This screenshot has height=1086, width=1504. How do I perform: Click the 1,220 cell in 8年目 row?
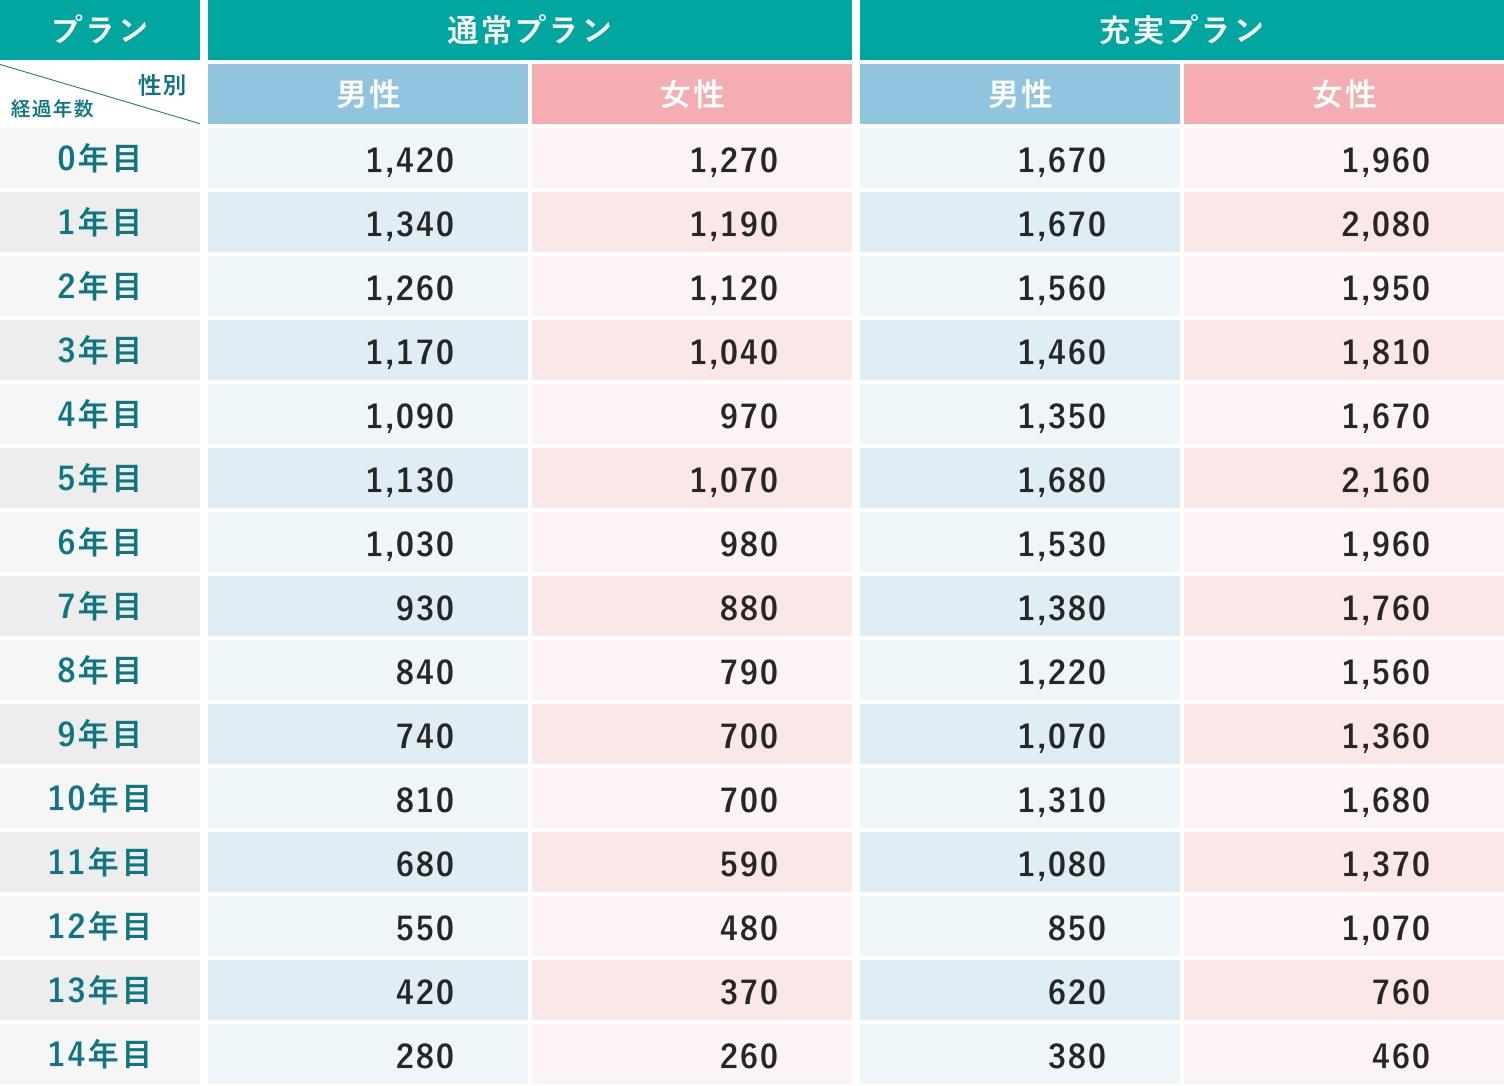click(1061, 672)
